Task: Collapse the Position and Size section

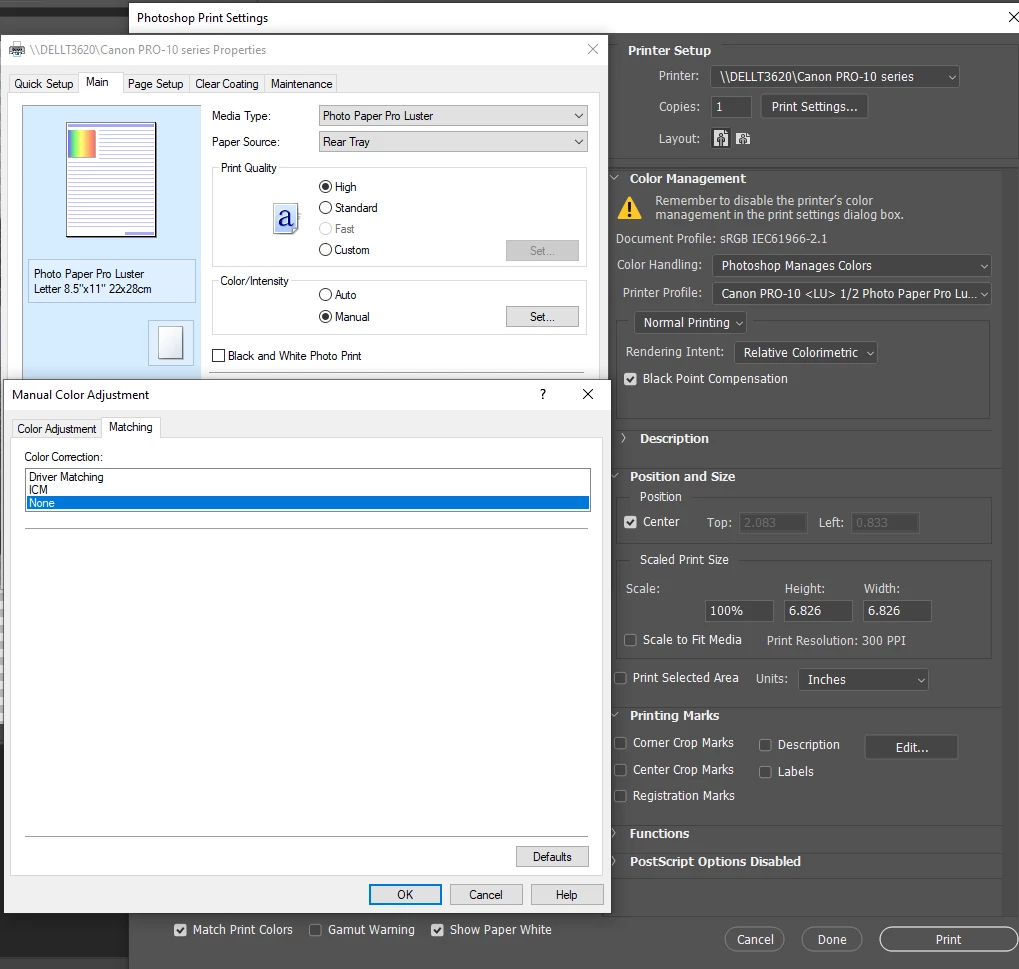Action: click(615, 476)
